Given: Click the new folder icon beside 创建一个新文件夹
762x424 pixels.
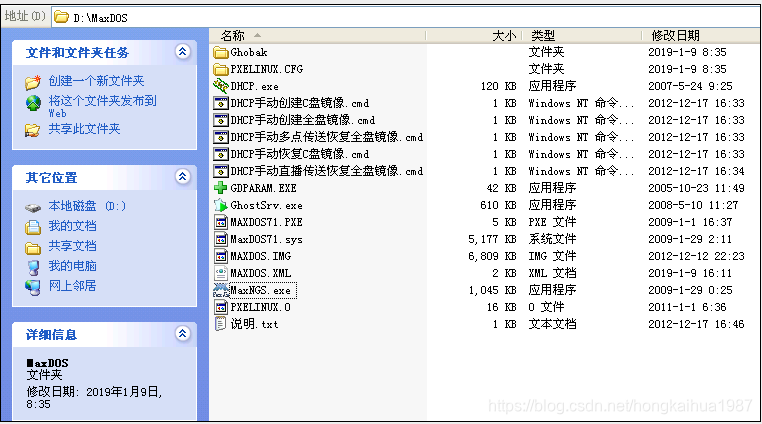Looking at the screenshot, I should [33, 82].
